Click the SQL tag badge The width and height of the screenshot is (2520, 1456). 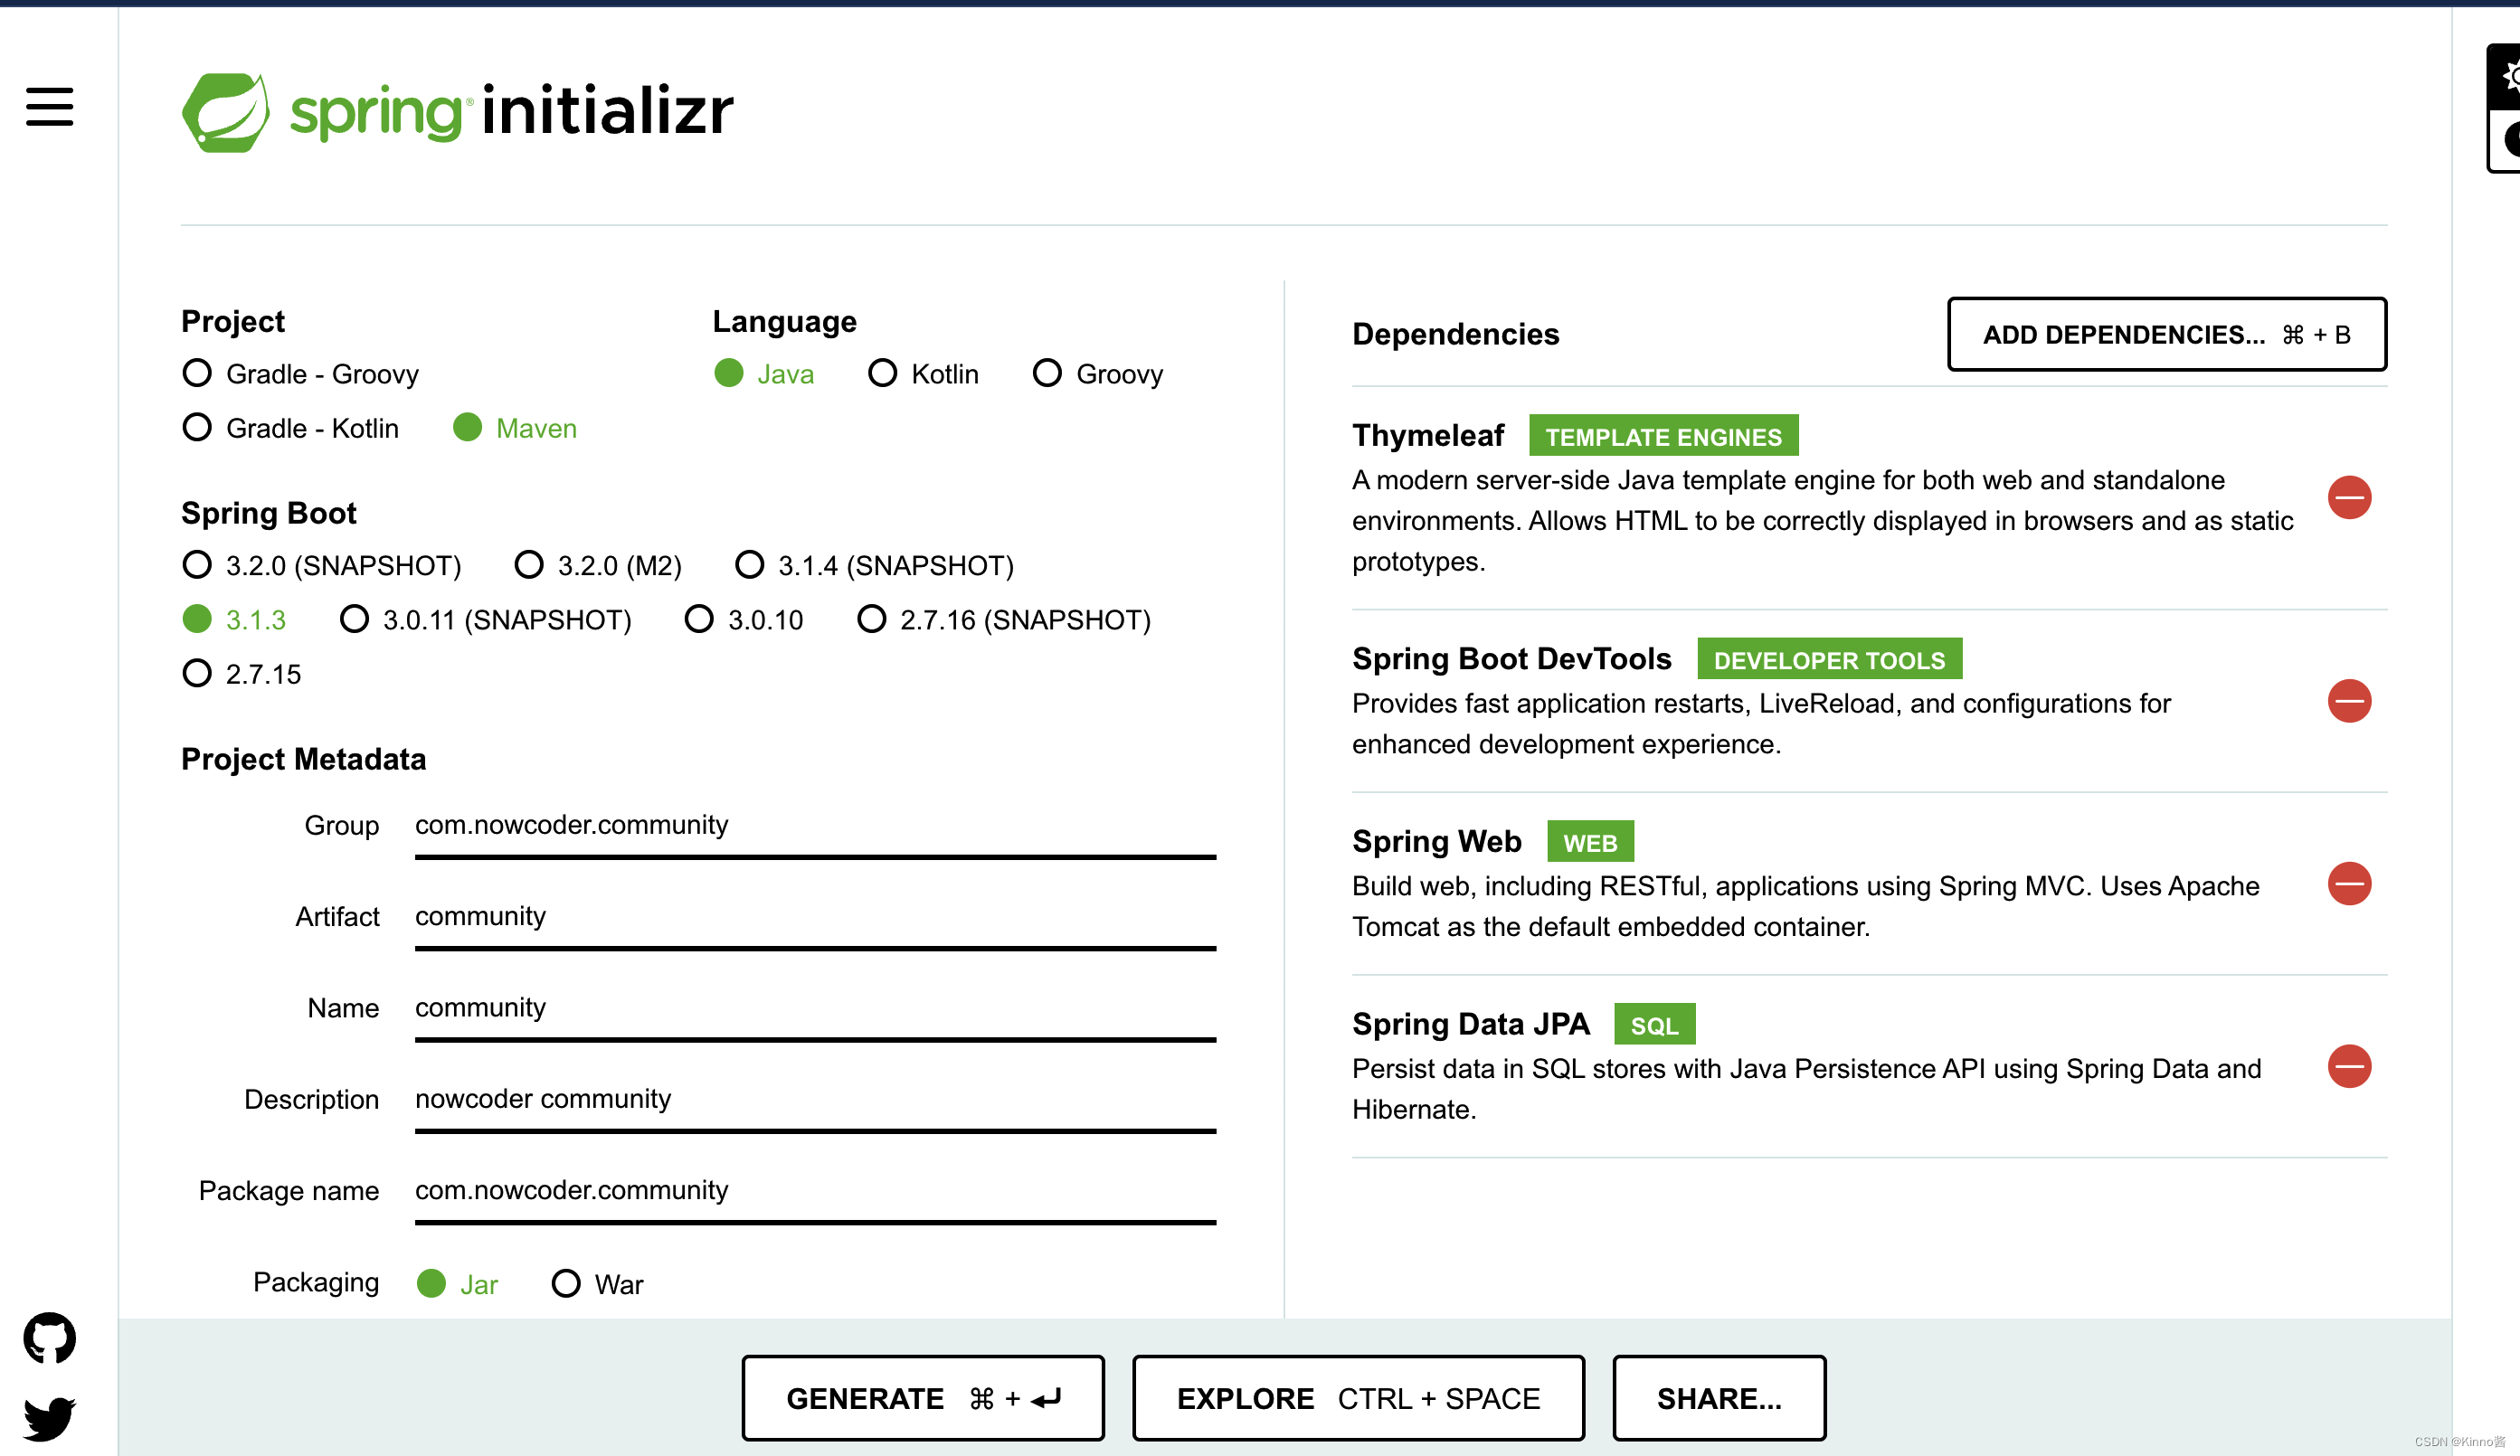[x=1654, y=1025]
